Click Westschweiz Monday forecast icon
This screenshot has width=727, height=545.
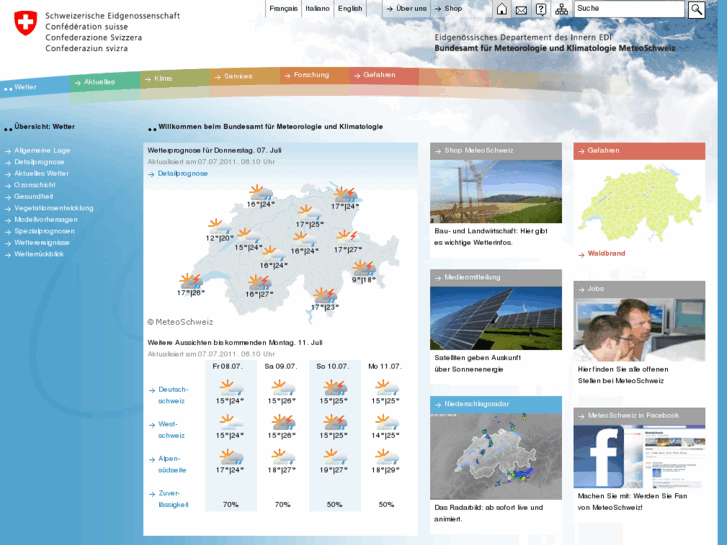pos(386,423)
